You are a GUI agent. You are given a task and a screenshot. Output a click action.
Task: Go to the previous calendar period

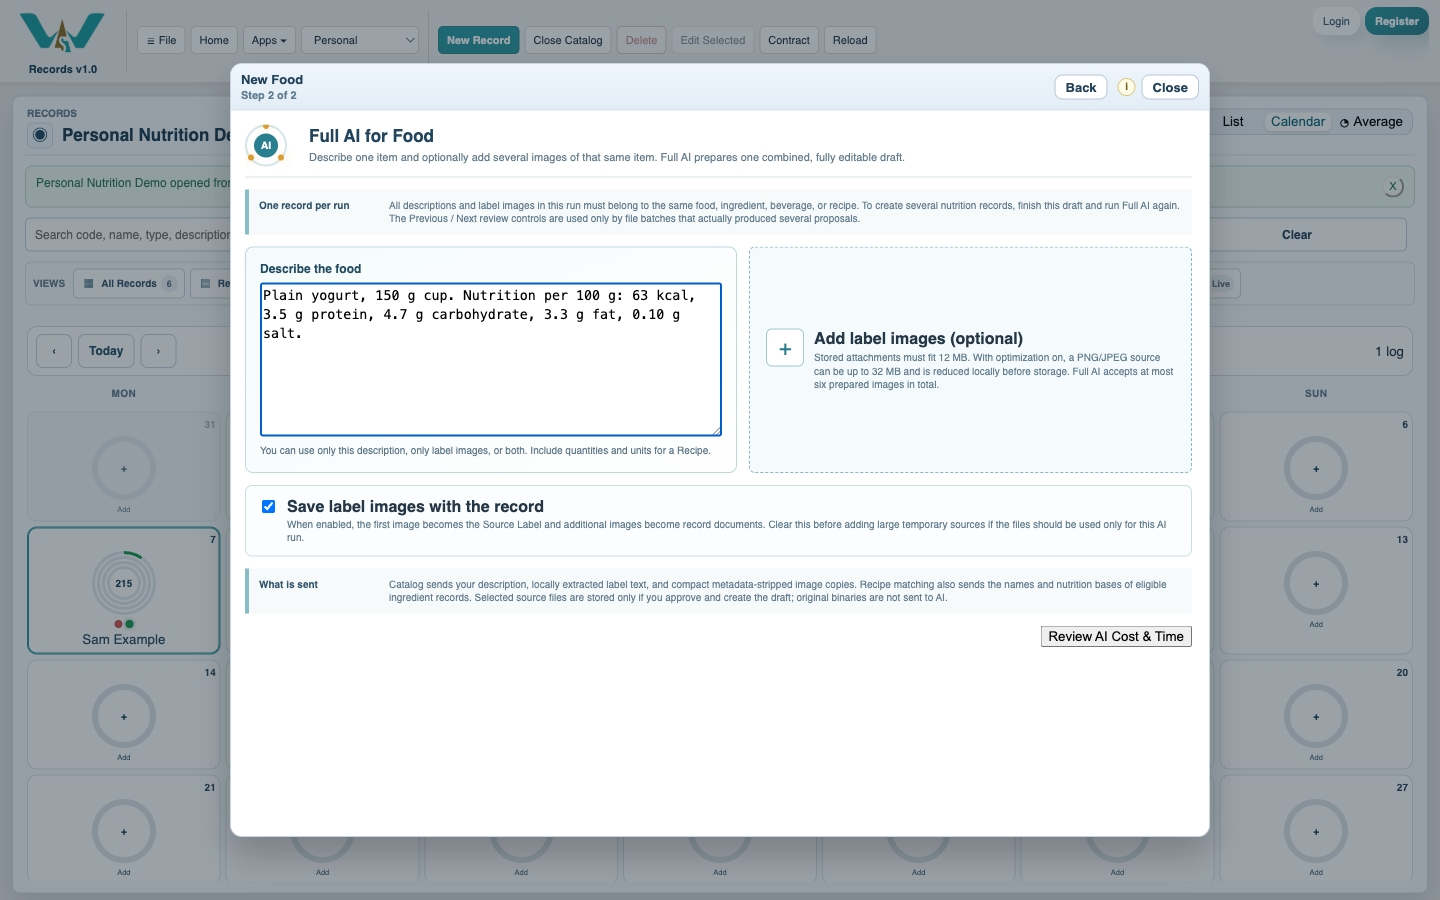pyautogui.click(x=54, y=351)
